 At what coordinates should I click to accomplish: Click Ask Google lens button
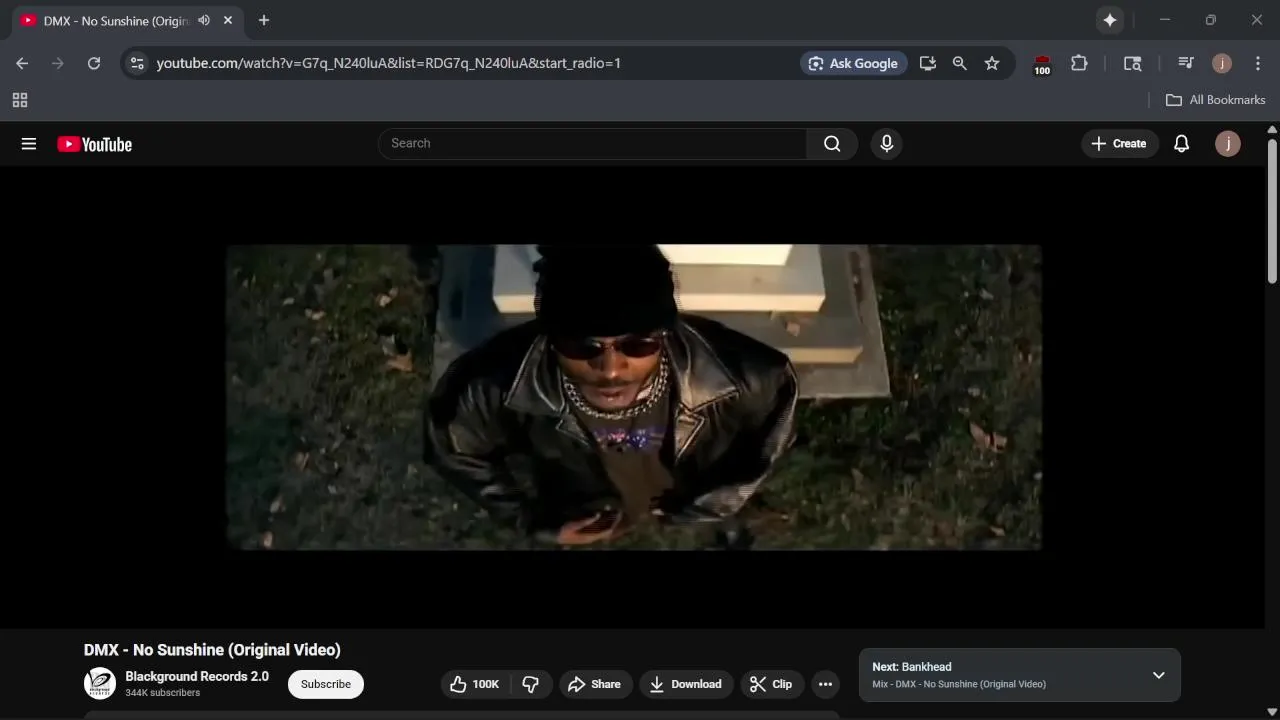coord(854,63)
